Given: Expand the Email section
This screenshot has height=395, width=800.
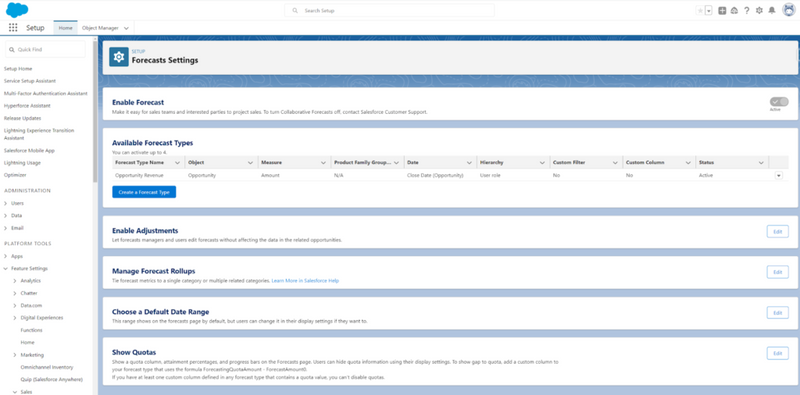Looking at the screenshot, I should point(6,228).
